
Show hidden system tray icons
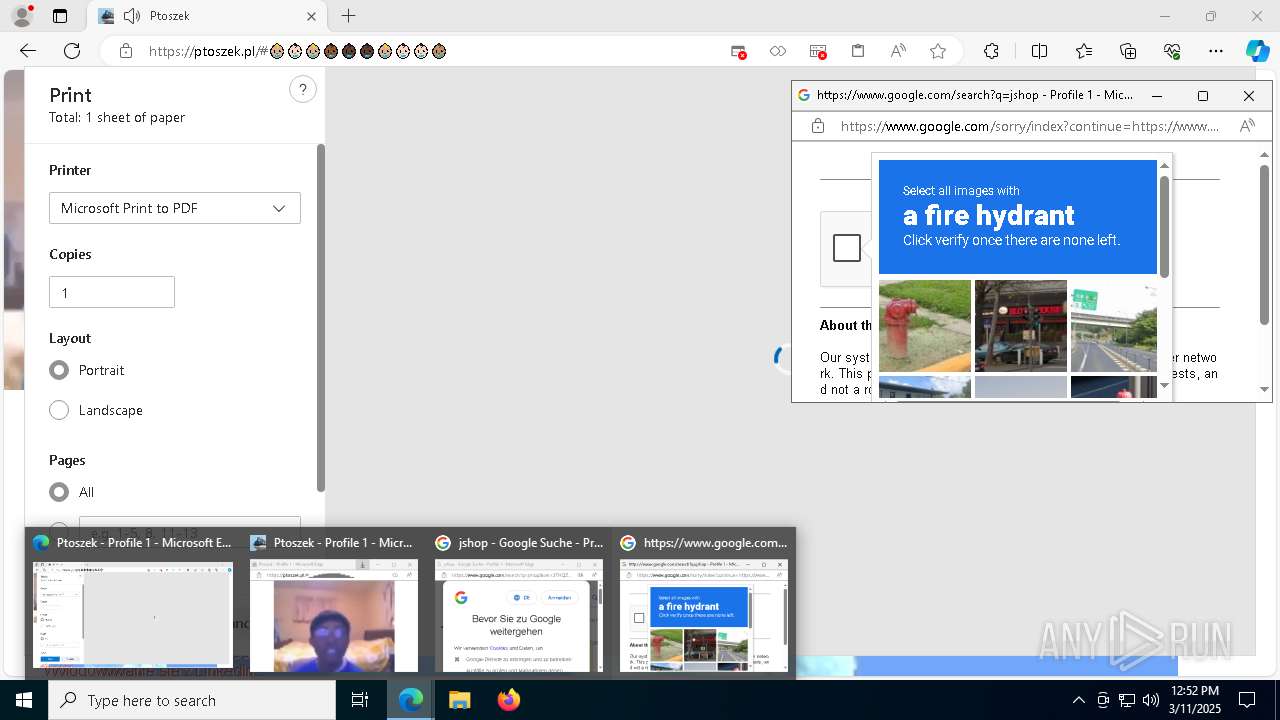(x=1078, y=700)
